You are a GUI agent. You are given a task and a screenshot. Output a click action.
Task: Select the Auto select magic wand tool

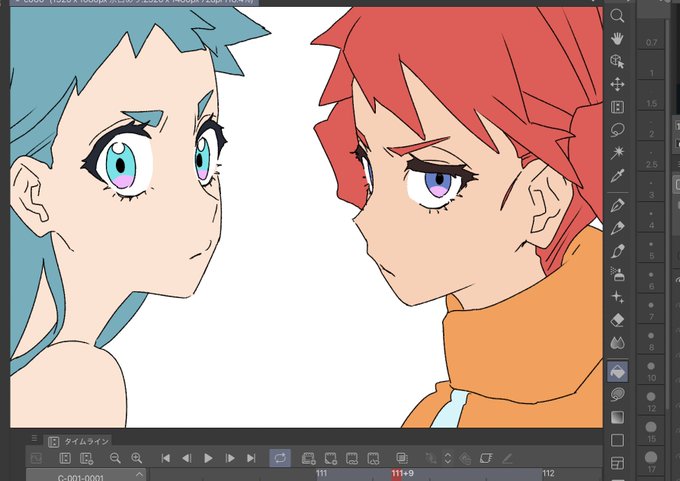pyautogui.click(x=617, y=152)
